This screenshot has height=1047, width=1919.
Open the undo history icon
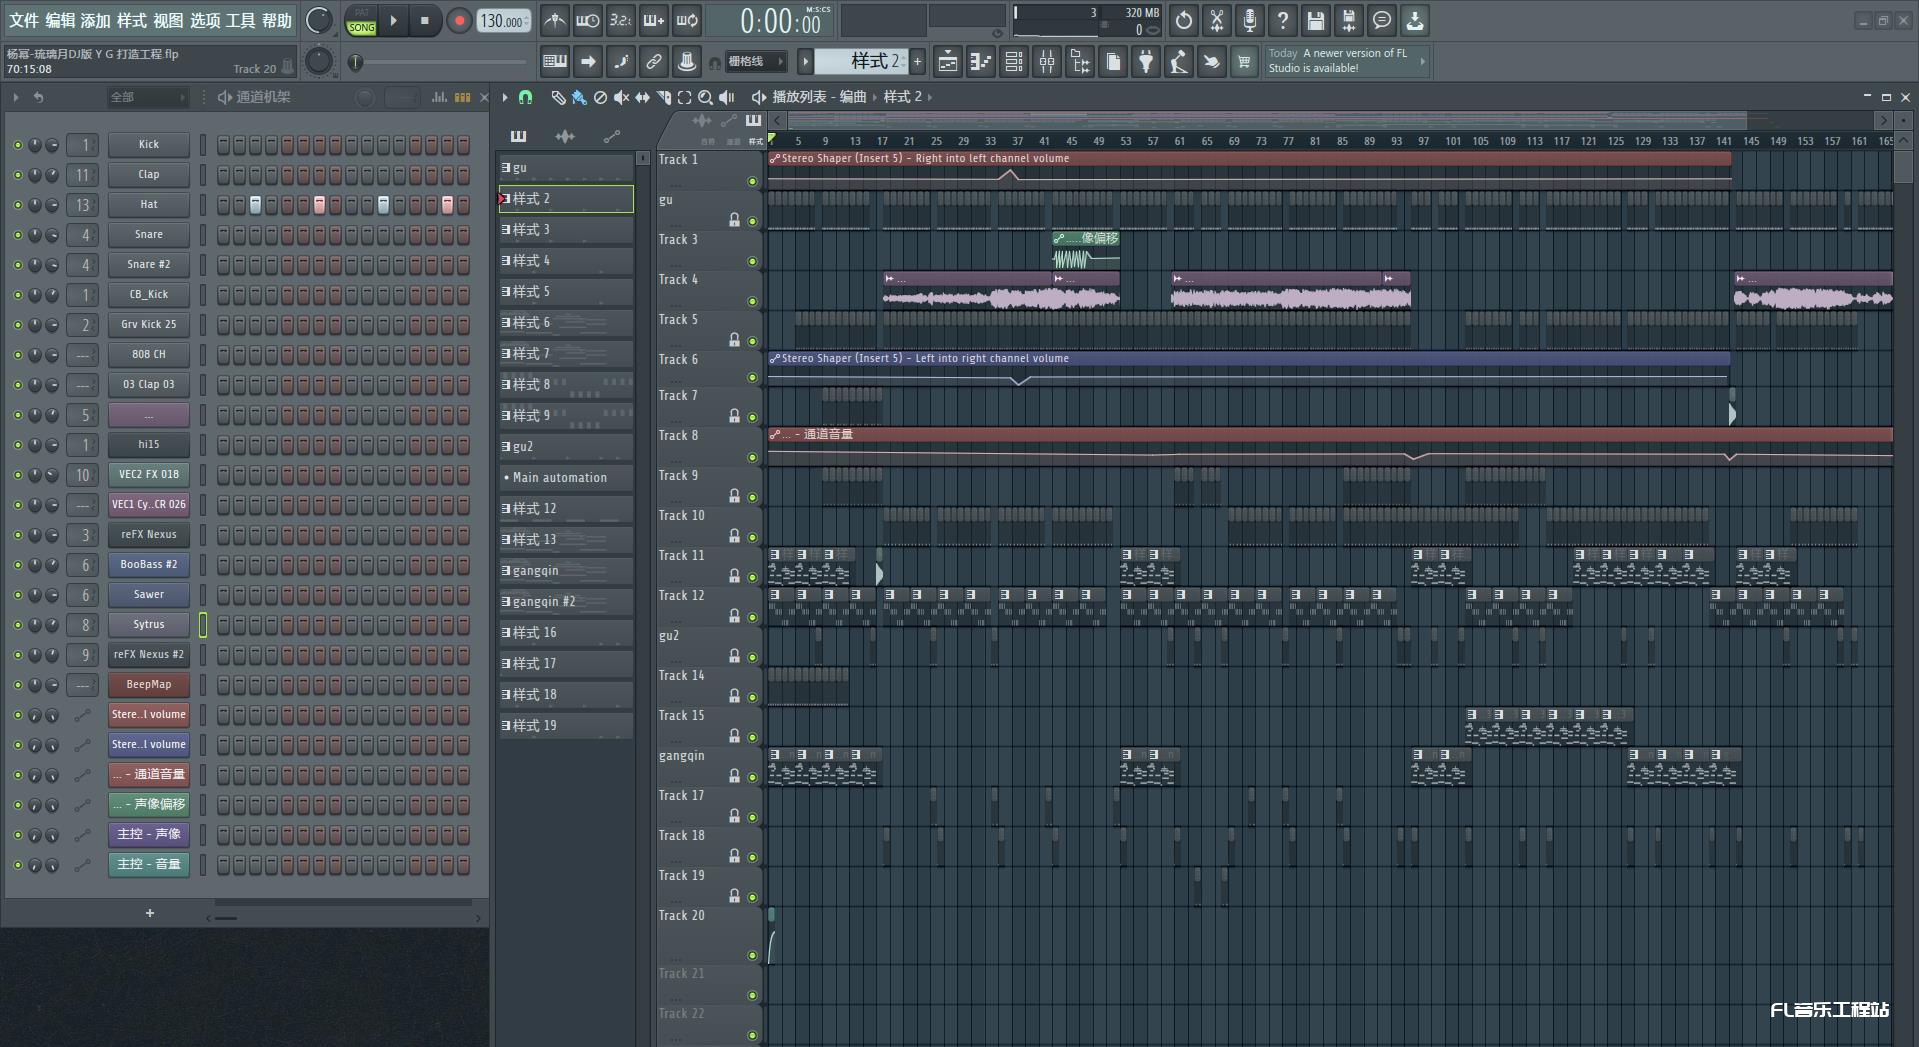point(1184,20)
